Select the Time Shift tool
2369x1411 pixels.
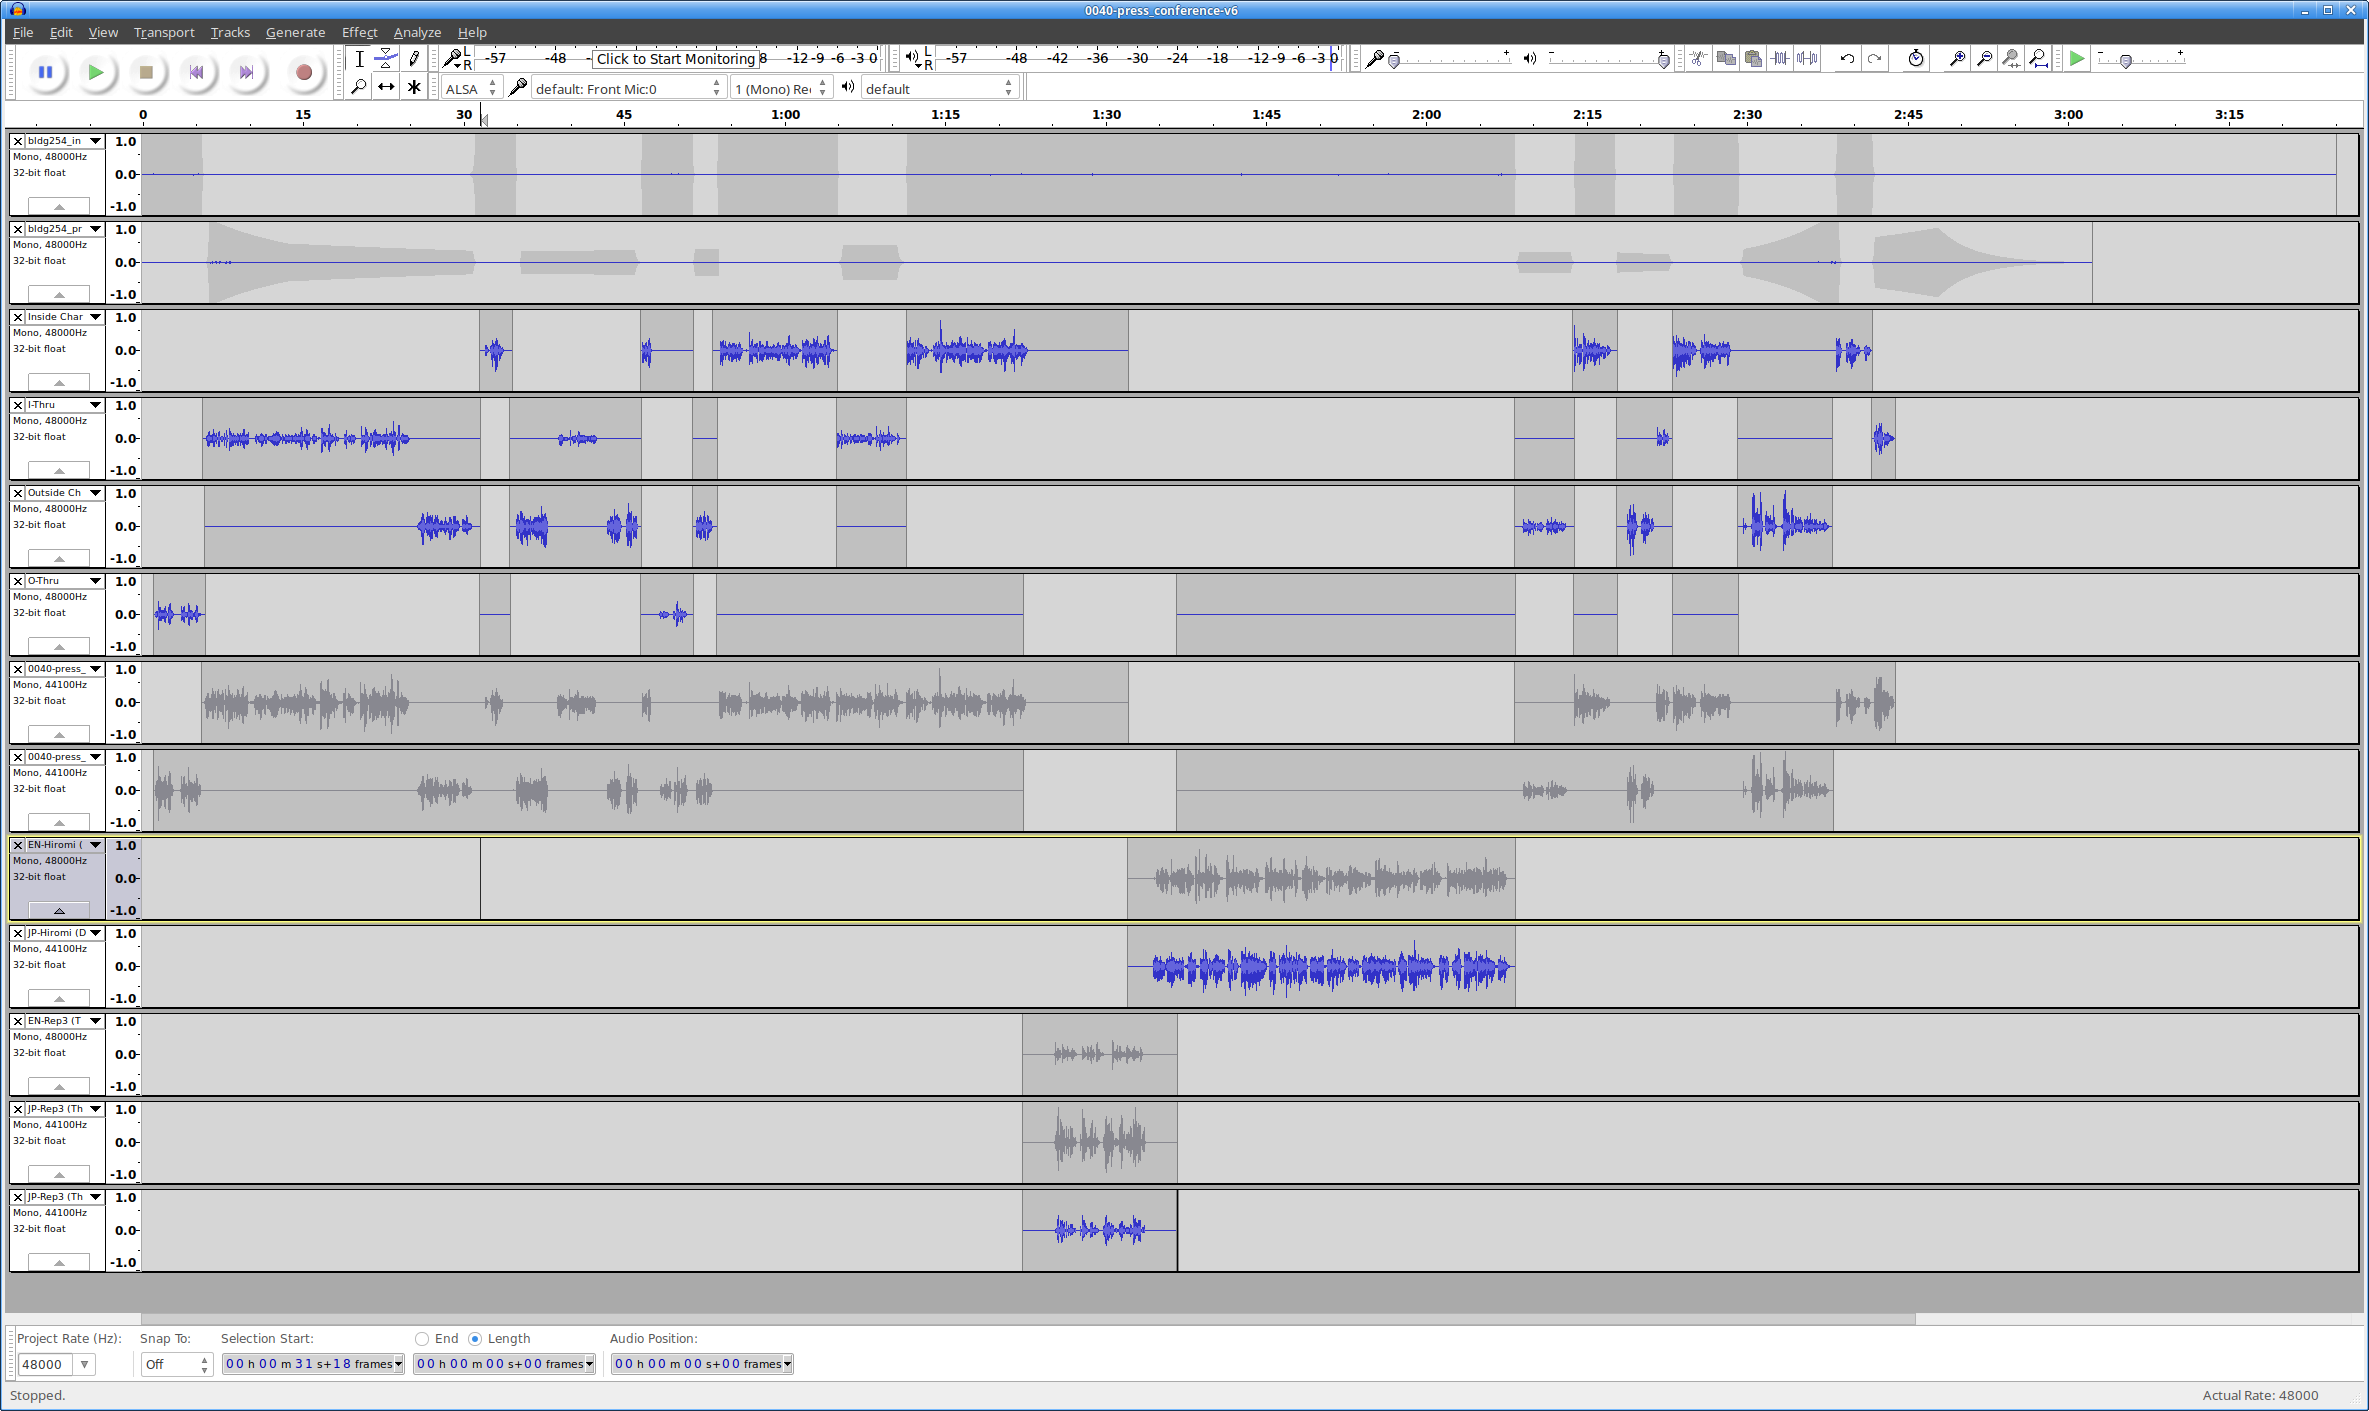point(386,87)
